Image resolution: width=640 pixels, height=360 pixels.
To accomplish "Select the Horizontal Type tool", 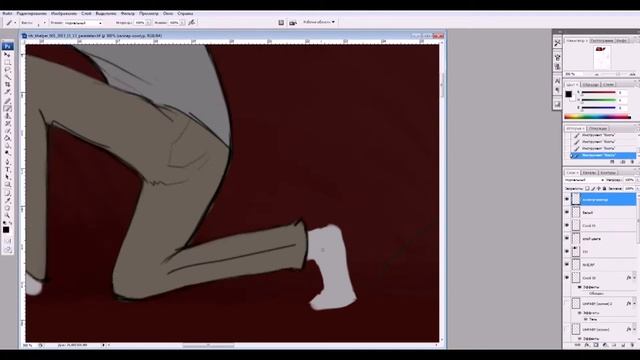I will coord(7,169).
